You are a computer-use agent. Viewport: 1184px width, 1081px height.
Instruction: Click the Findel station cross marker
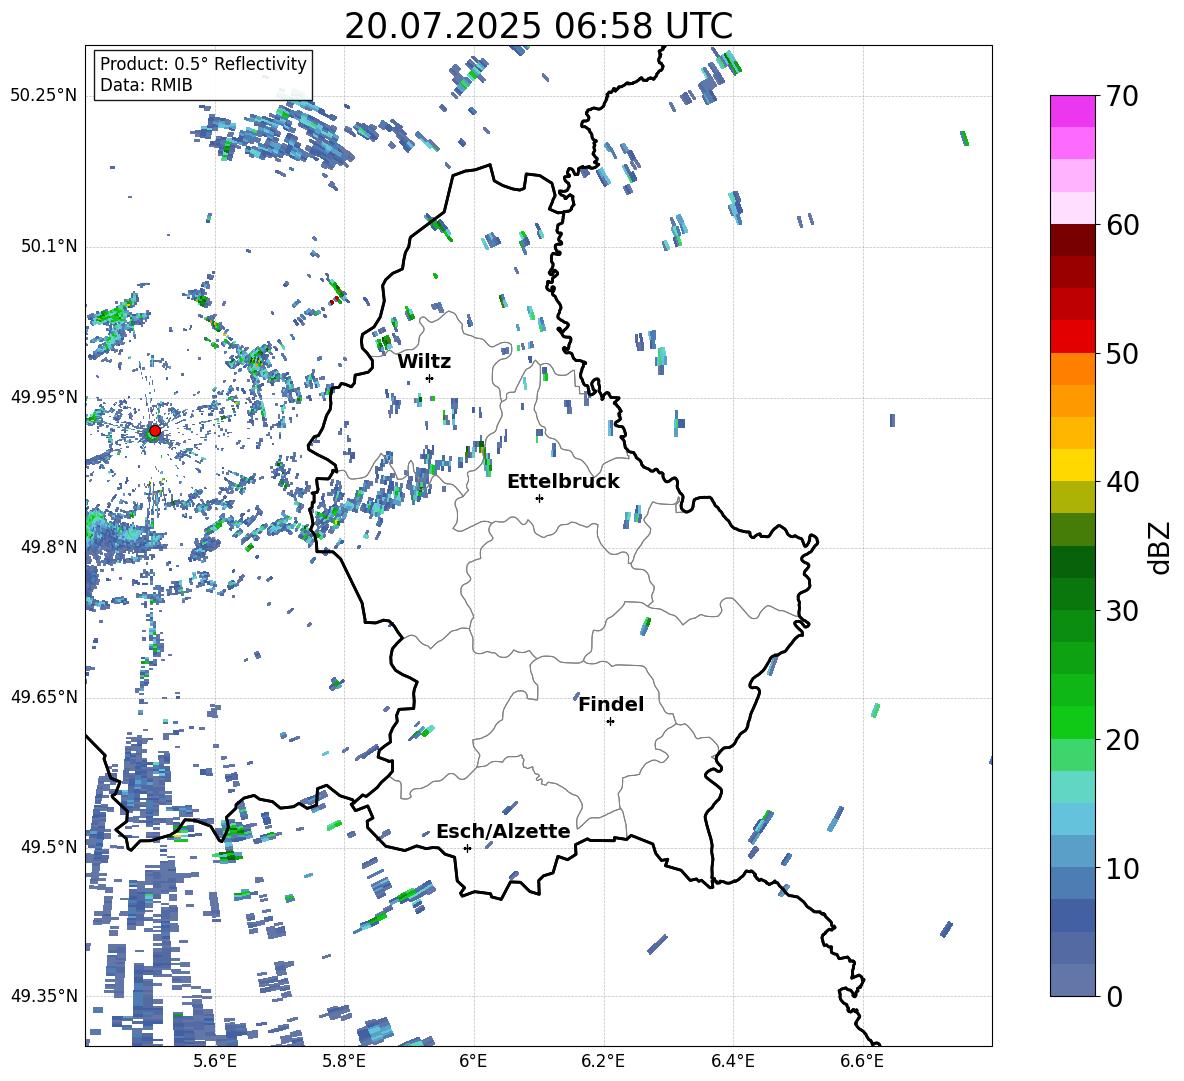click(x=610, y=722)
